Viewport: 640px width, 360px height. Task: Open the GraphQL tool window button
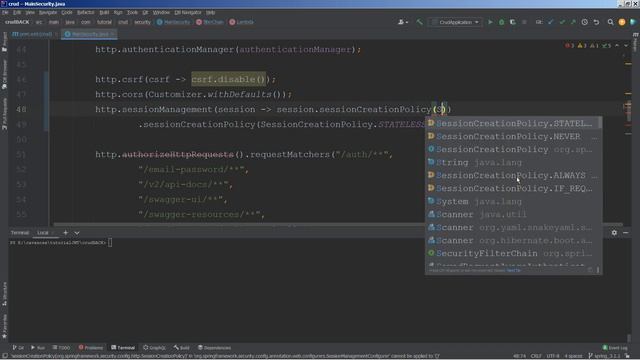click(x=154, y=348)
